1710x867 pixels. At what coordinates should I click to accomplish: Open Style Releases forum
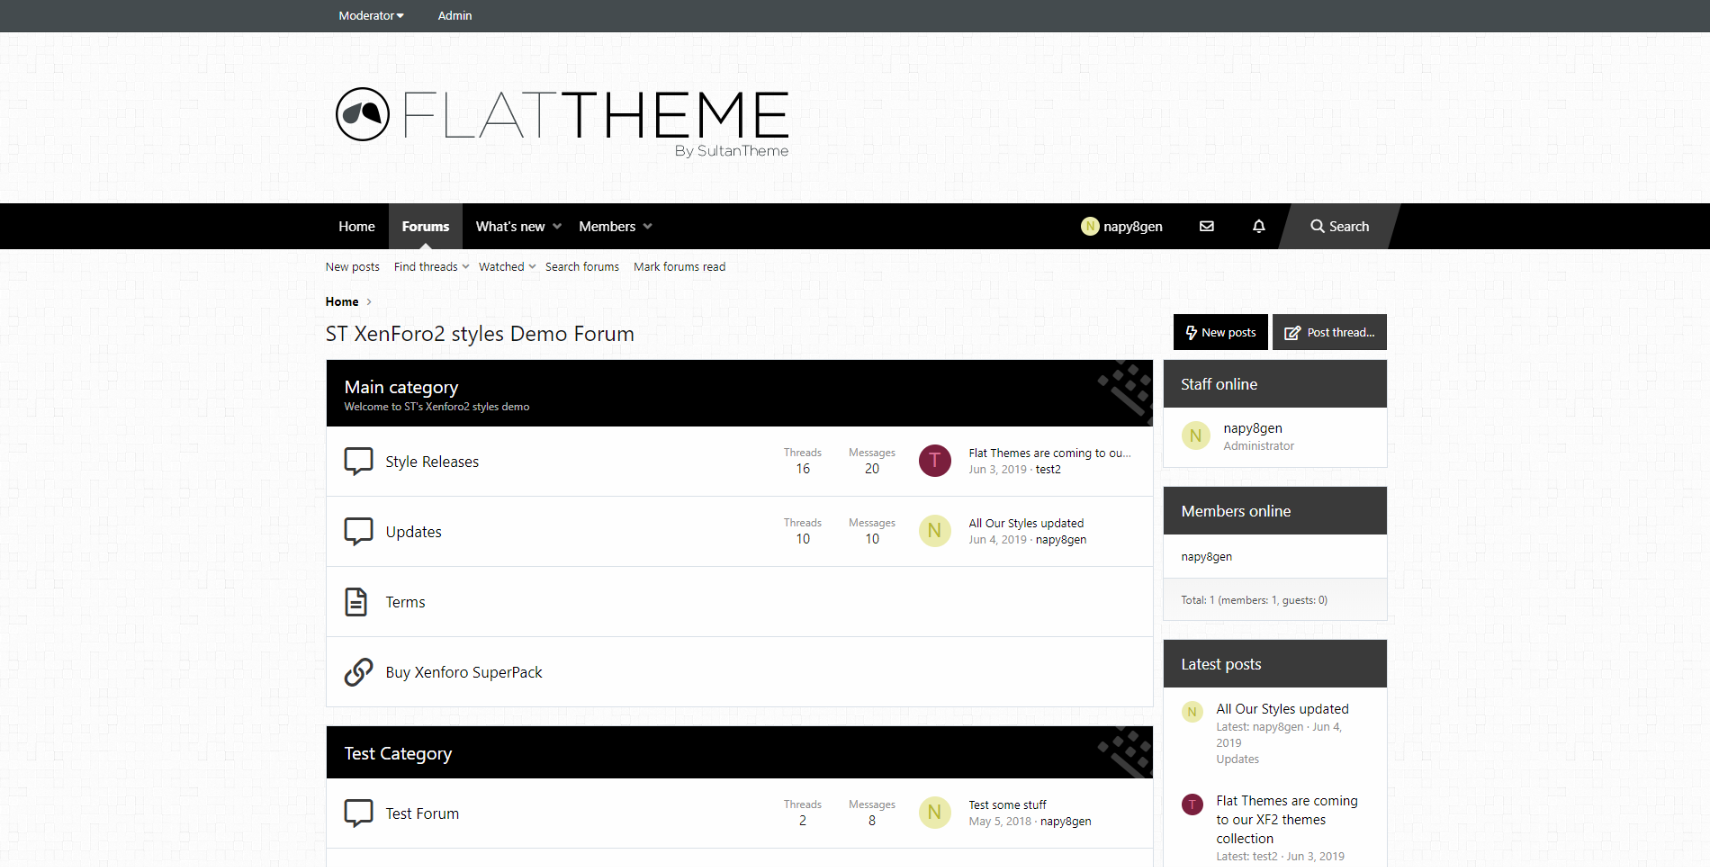432,462
